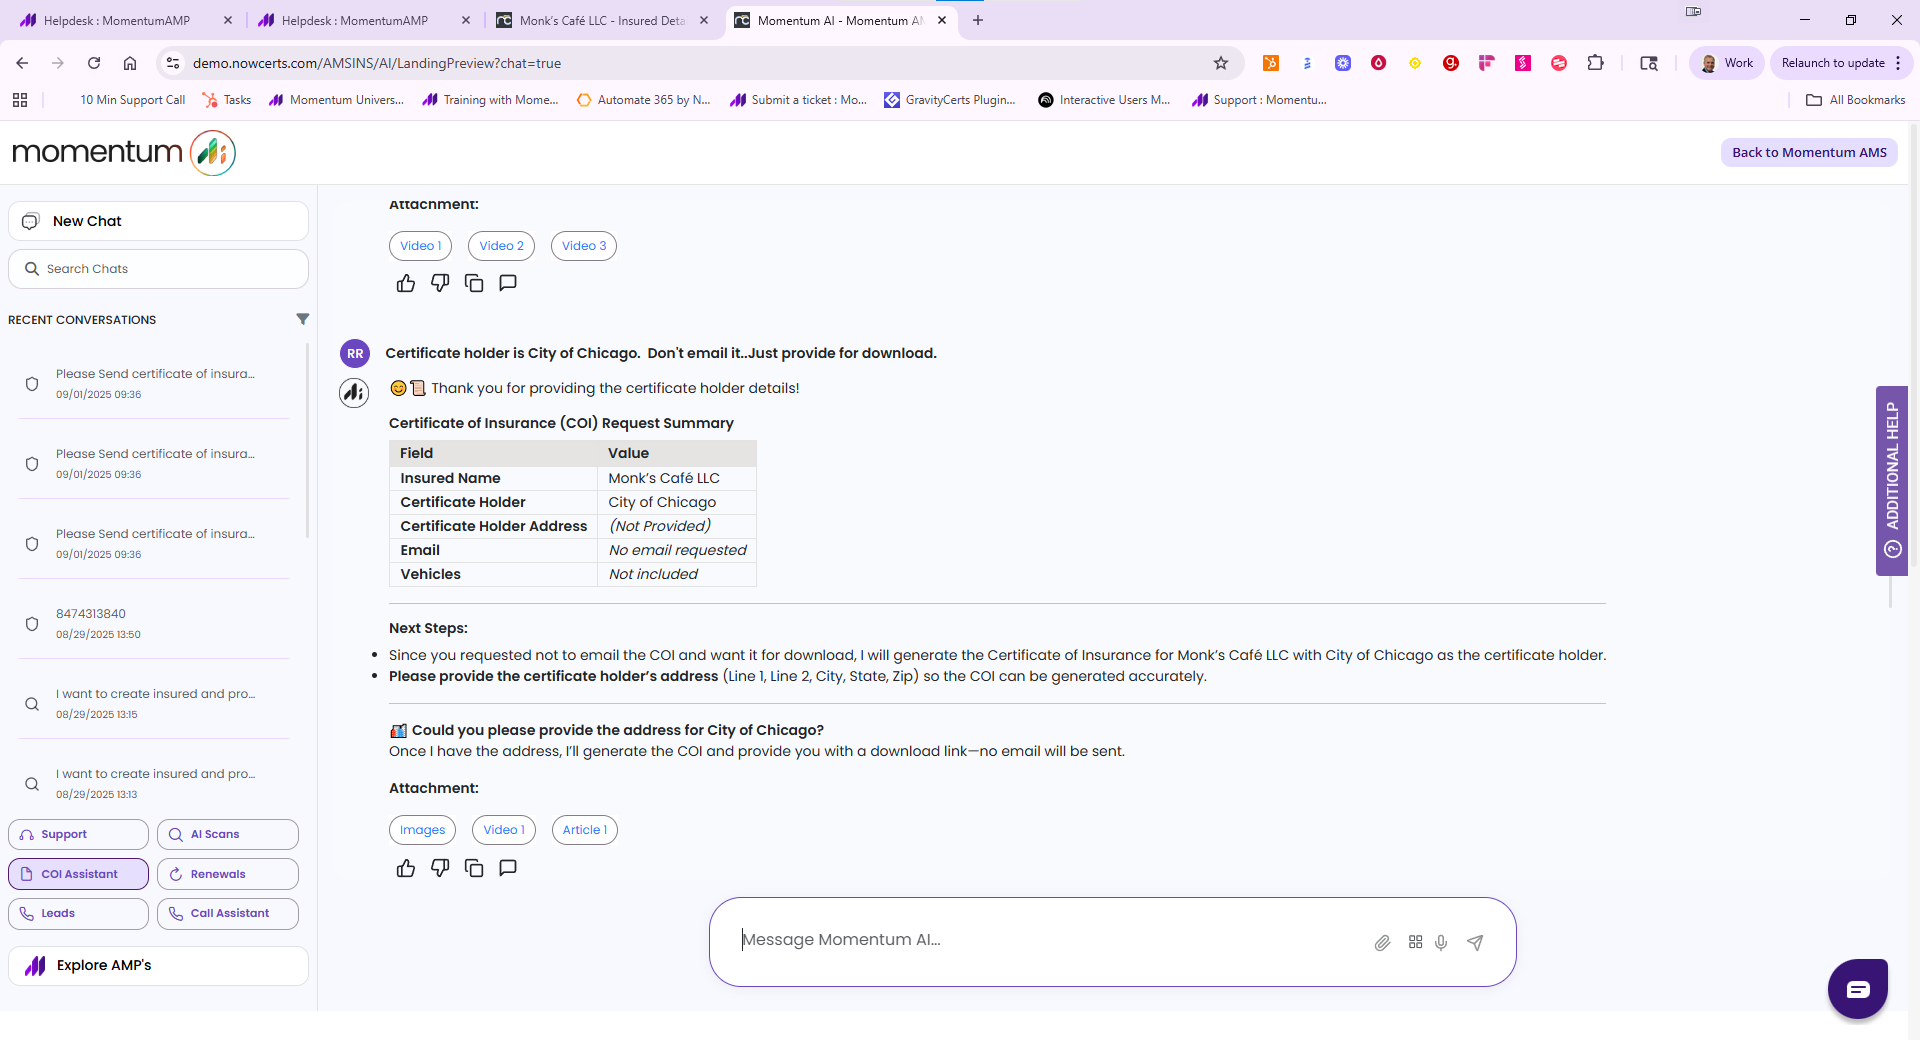The width and height of the screenshot is (1920, 1040).
Task: Click the City of Chicago table cell
Action: point(677,502)
